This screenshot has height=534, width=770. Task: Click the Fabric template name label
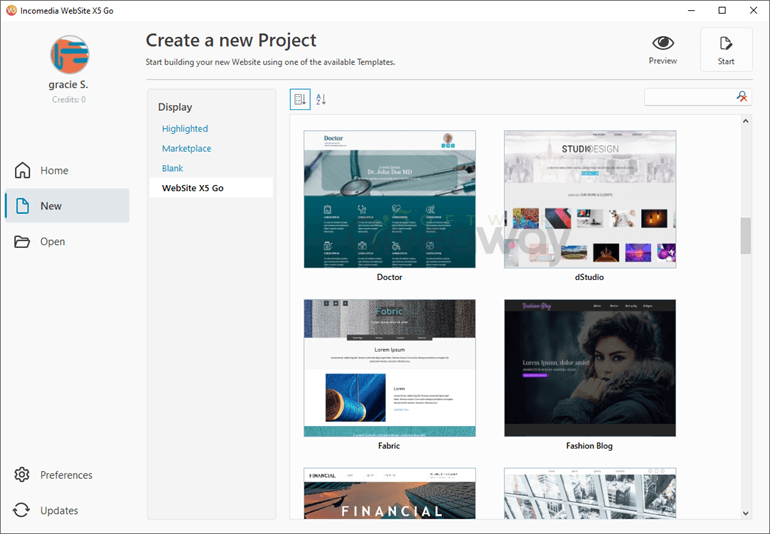389,446
